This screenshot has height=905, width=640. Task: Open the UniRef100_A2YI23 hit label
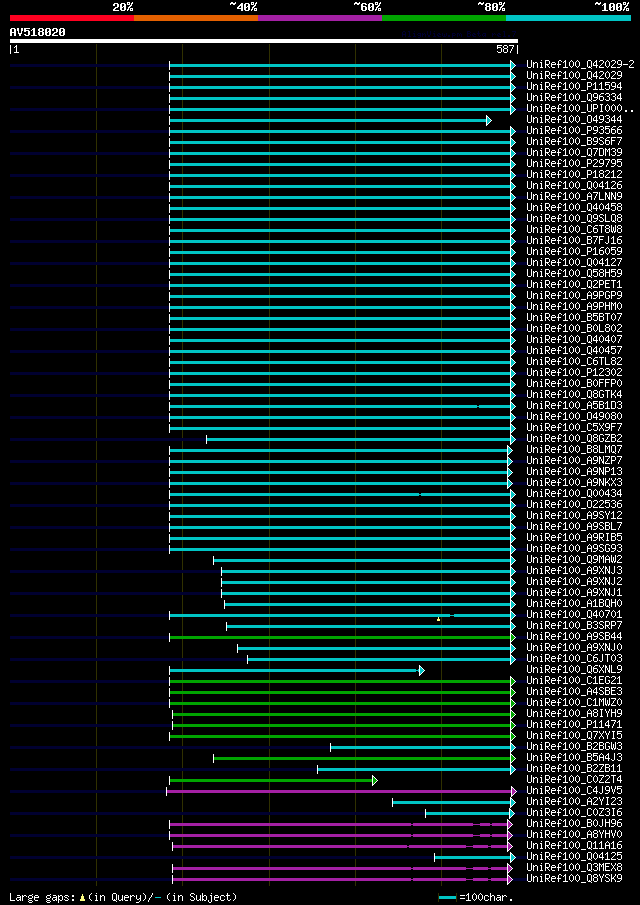coord(574,802)
